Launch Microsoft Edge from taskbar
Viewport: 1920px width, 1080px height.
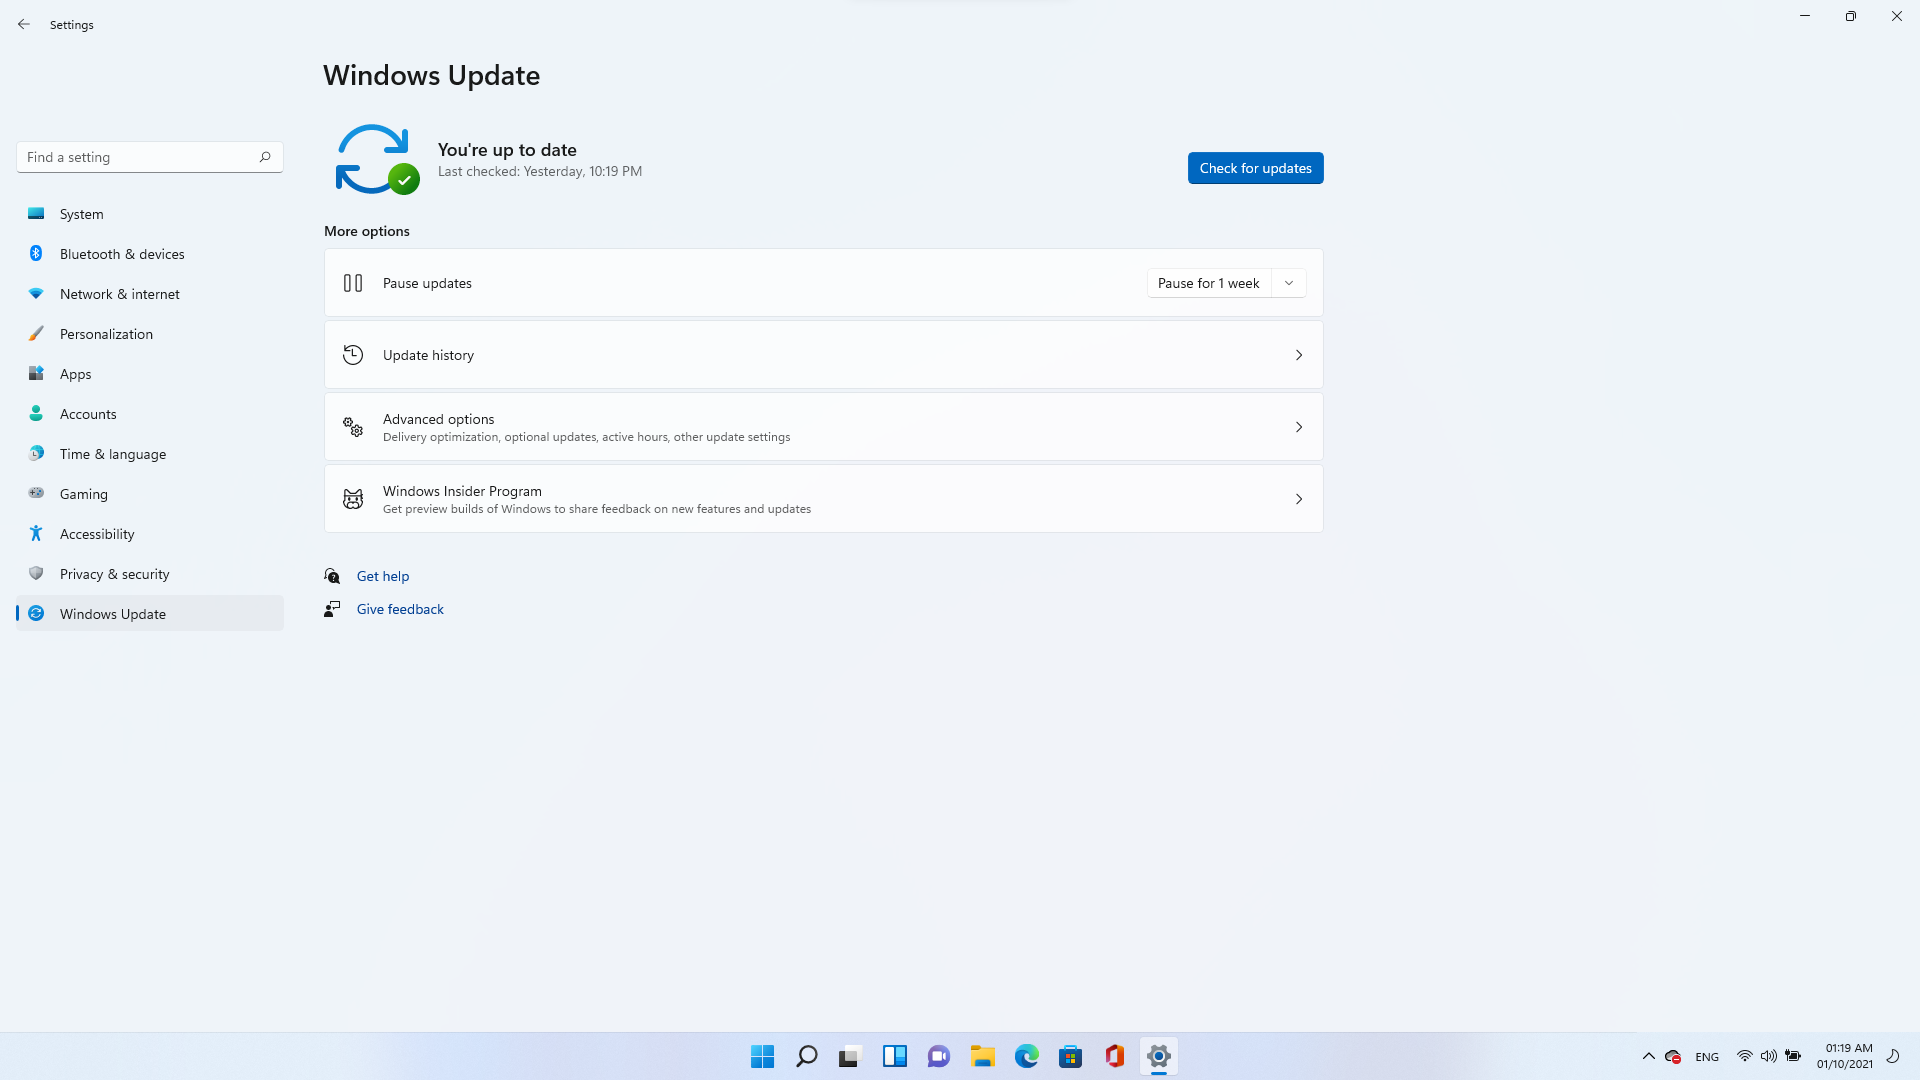(x=1027, y=1056)
